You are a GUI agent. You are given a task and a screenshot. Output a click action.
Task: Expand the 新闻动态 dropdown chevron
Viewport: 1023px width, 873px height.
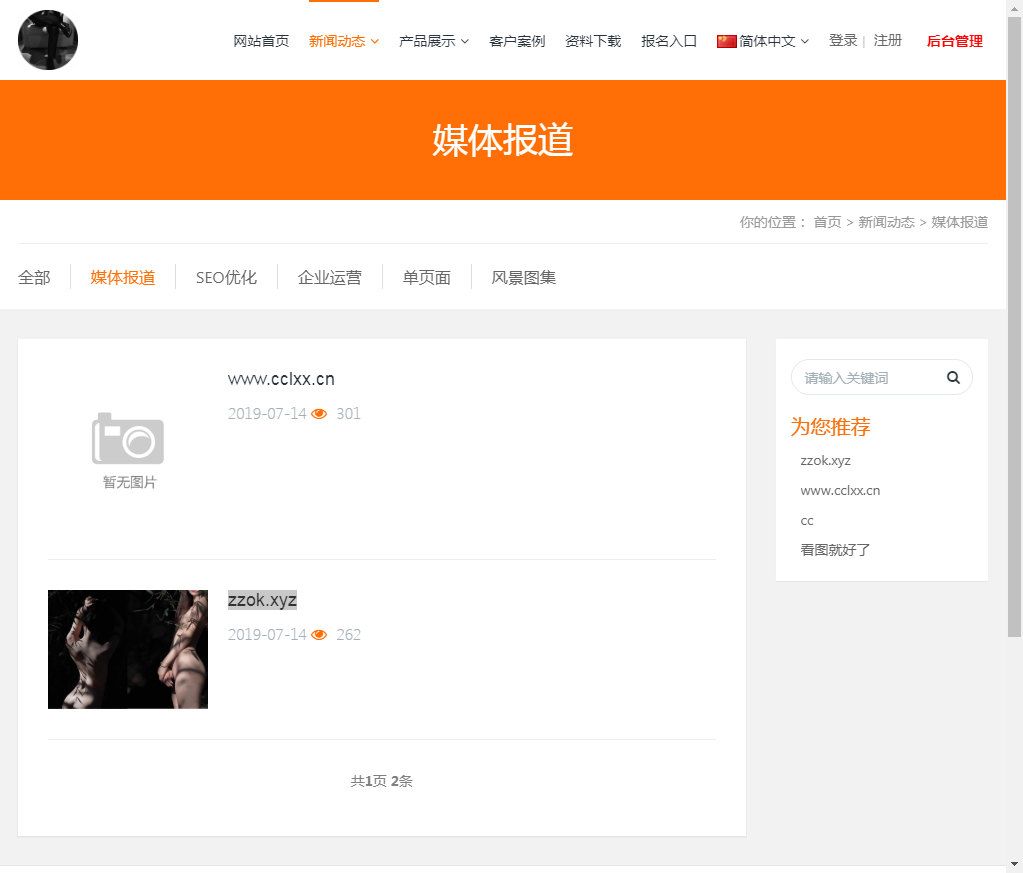pyautogui.click(x=375, y=41)
